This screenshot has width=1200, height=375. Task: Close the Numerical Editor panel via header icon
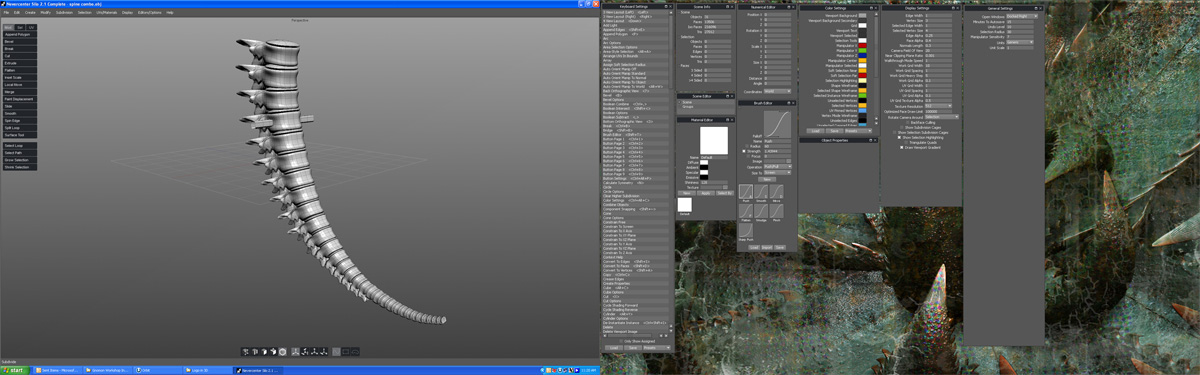coord(793,6)
